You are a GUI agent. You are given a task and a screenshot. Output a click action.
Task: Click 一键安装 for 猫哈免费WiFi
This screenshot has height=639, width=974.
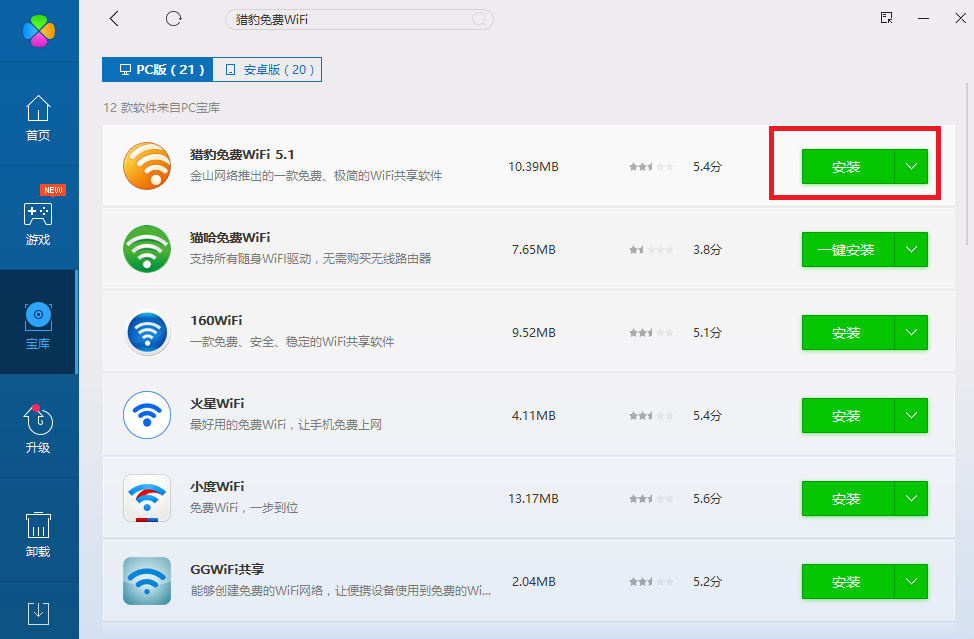click(x=848, y=250)
